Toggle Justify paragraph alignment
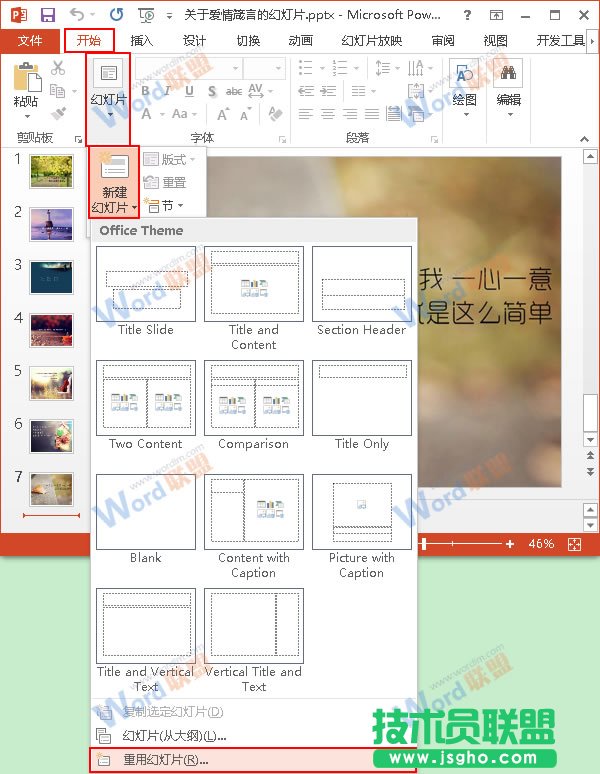Screen dimensions: 600x774 point(372,115)
